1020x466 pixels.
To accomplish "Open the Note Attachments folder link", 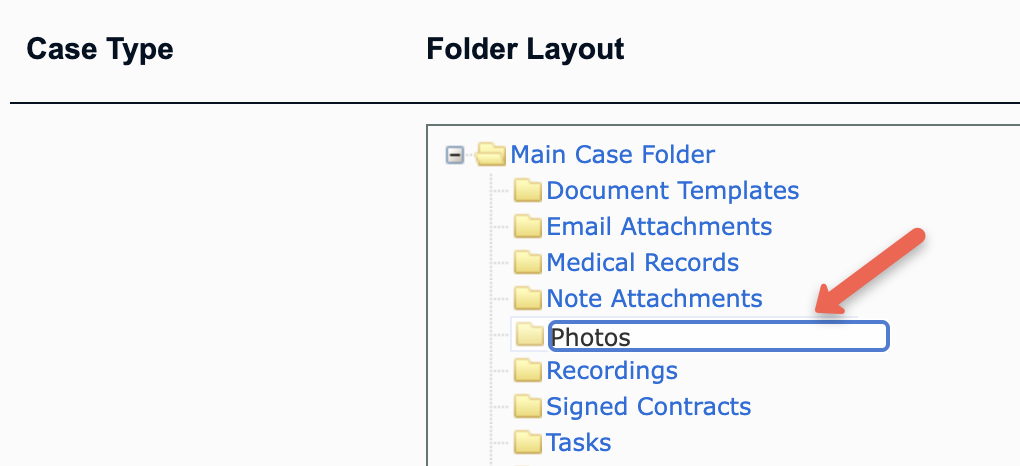I will tap(654, 299).
